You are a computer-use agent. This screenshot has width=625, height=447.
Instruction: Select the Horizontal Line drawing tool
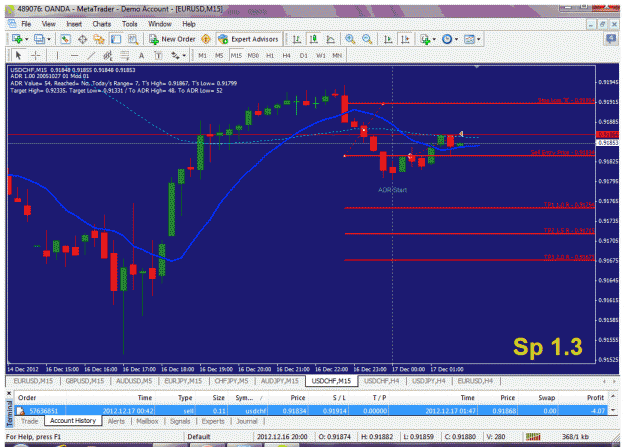(x=74, y=55)
